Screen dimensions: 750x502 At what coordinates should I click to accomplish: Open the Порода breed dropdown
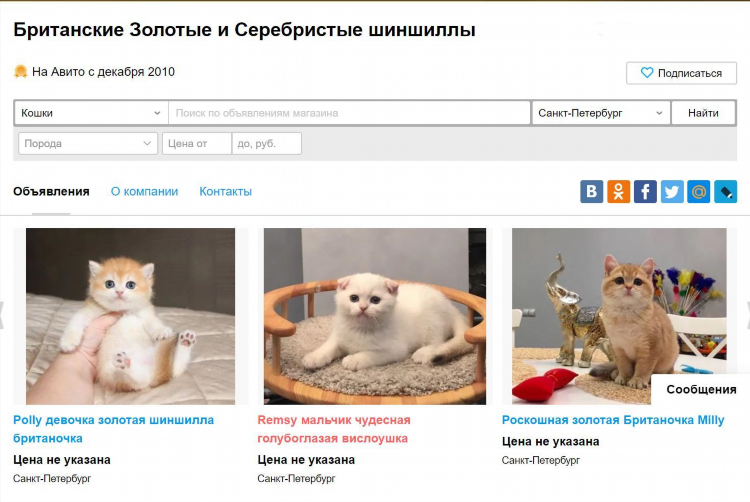click(88, 143)
